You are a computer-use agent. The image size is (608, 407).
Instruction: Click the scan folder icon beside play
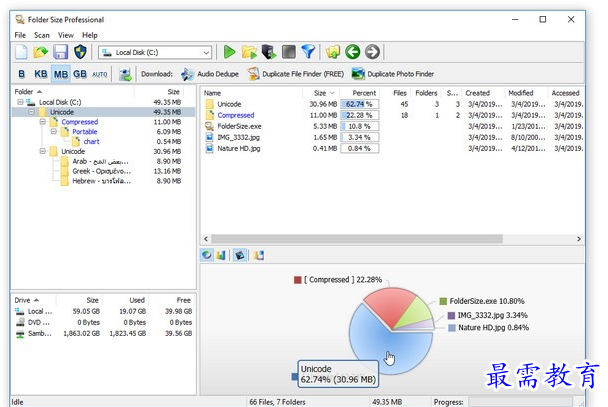tap(249, 52)
